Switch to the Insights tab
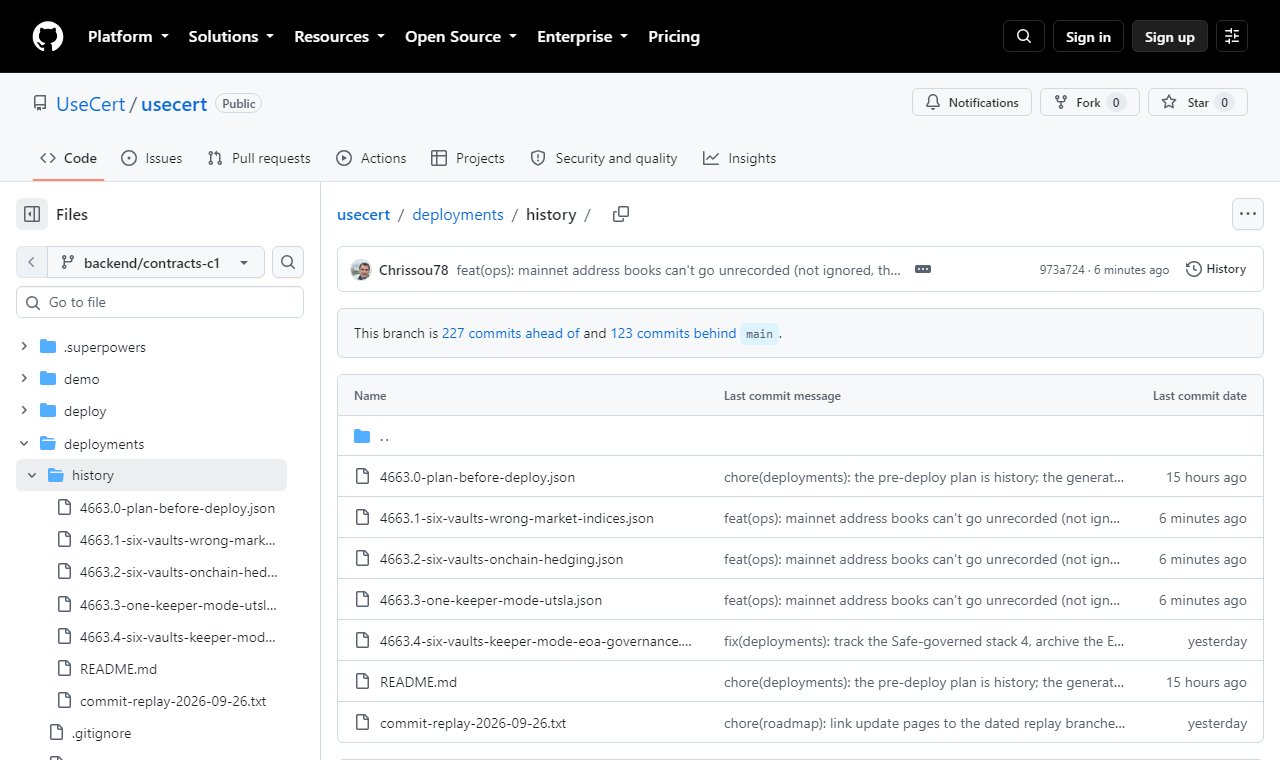The image size is (1280, 760). tap(739, 158)
